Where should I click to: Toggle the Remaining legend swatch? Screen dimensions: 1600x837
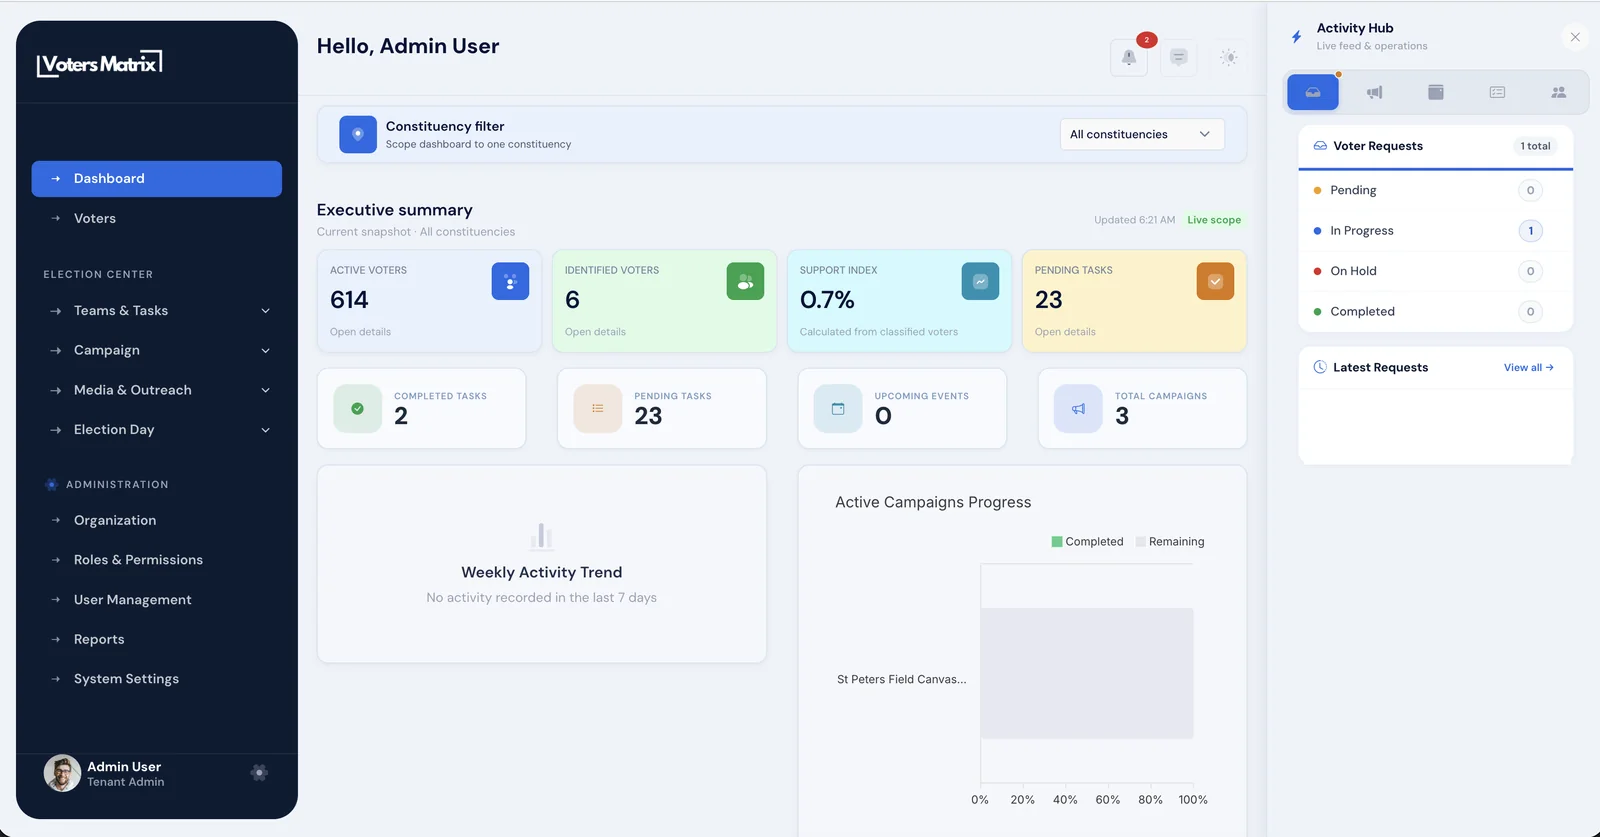(1140, 542)
